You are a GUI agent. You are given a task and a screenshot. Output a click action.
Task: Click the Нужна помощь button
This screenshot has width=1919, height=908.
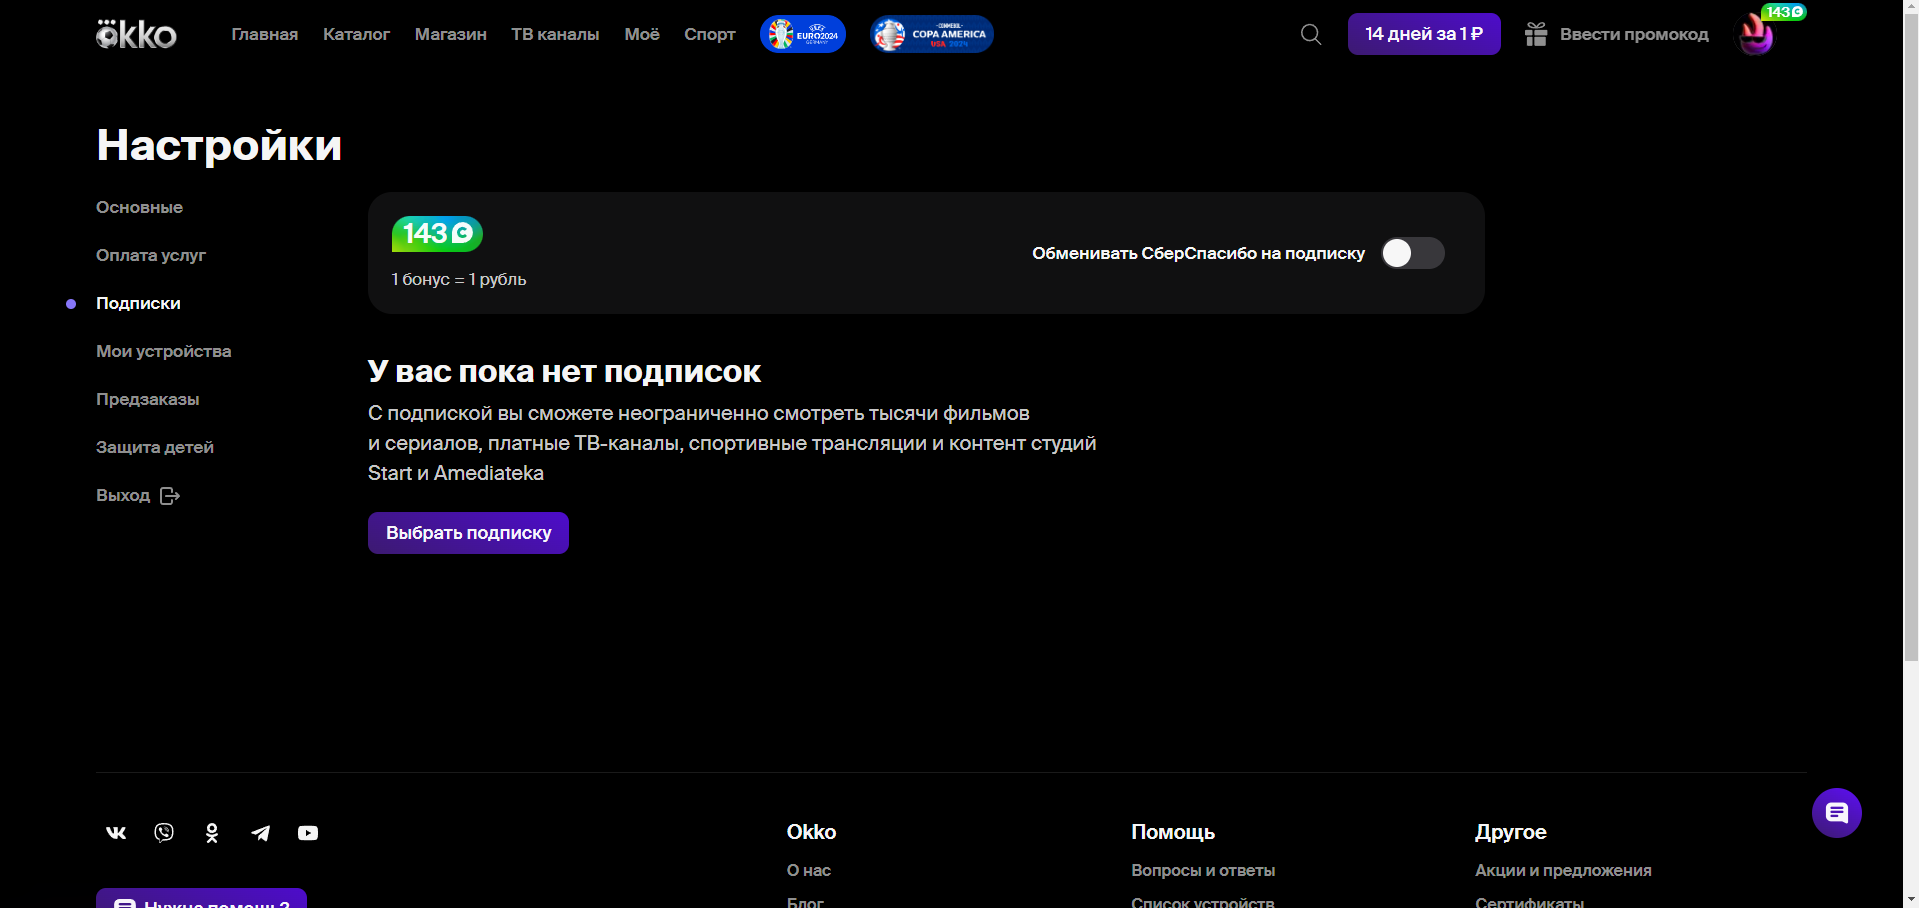click(x=201, y=899)
